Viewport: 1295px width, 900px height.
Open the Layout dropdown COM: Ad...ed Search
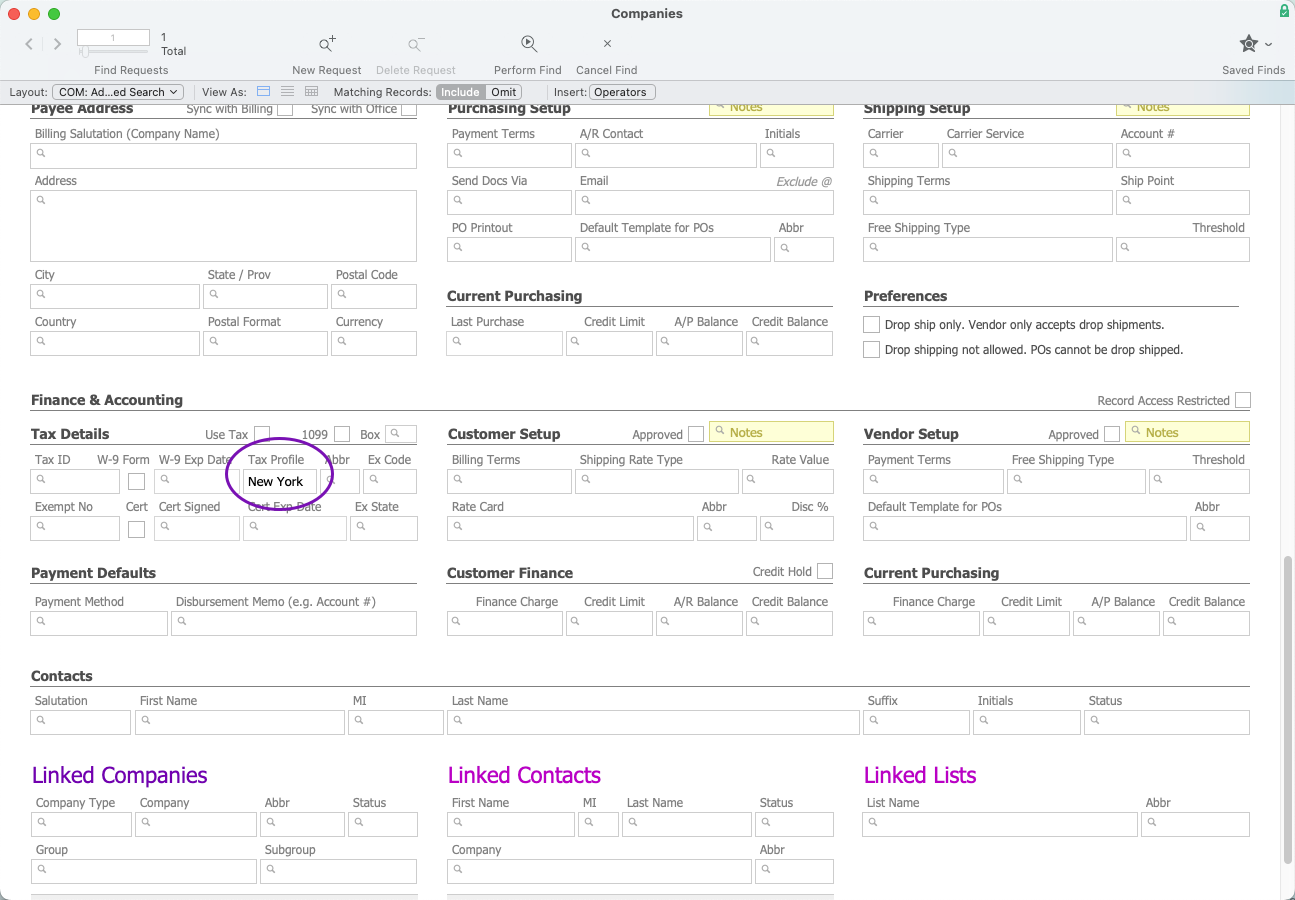(x=118, y=92)
